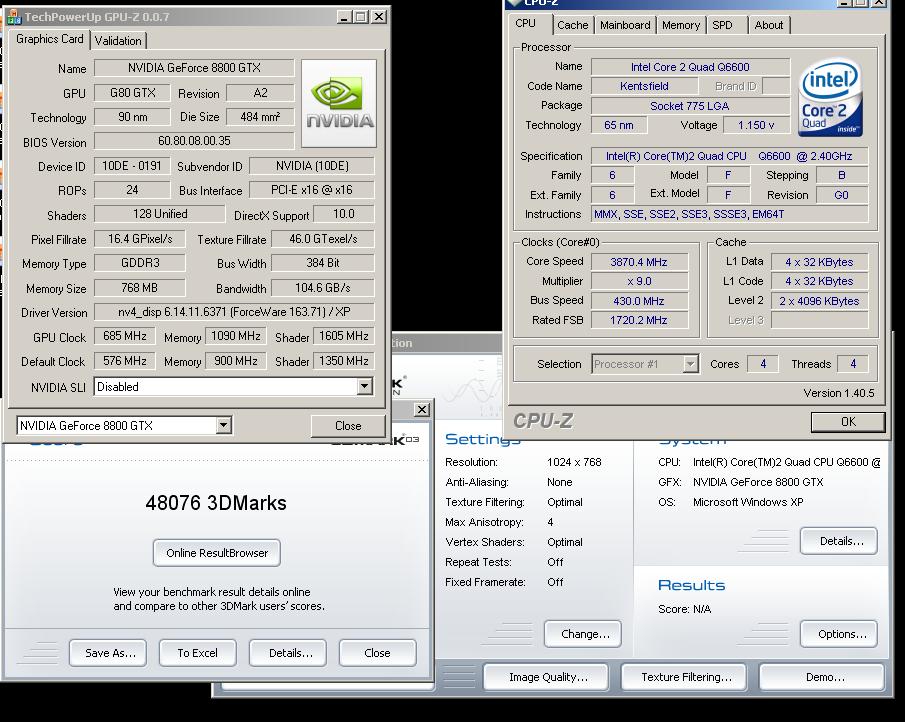The width and height of the screenshot is (905, 722).
Task: Click the Level 2 cache value 2 x 4096 KBytes
Action: point(819,301)
